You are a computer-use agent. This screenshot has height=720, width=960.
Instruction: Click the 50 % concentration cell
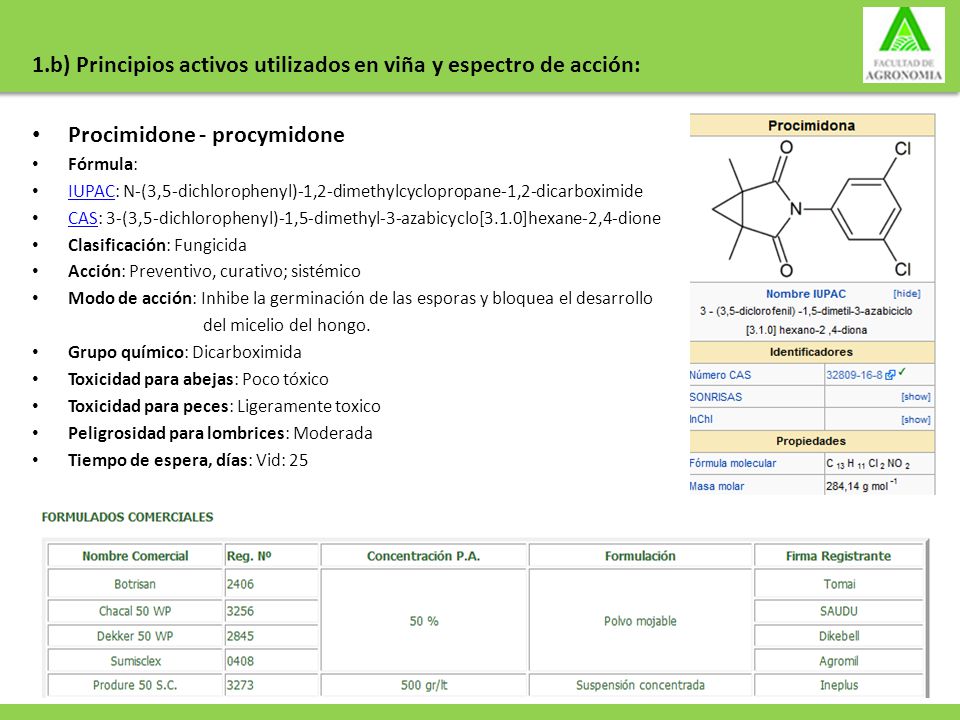(424, 621)
